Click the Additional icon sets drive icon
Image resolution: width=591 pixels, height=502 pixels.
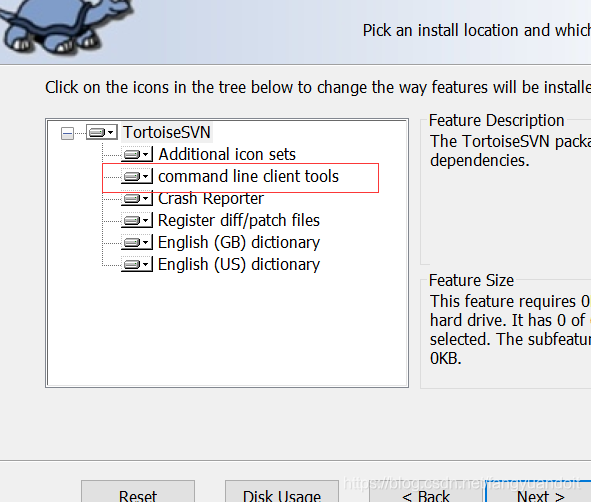point(137,154)
